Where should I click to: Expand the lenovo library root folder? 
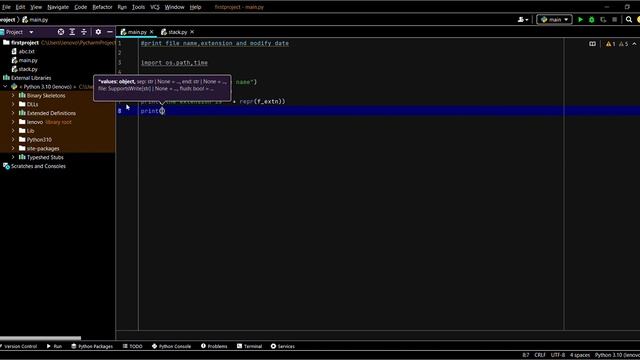[x=13, y=122]
